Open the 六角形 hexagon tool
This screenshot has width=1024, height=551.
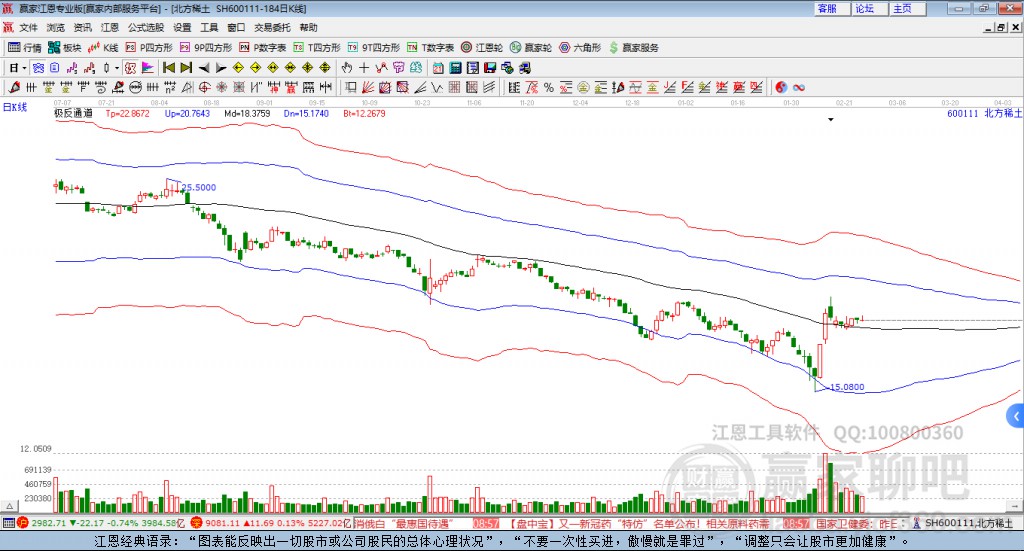(x=580, y=48)
